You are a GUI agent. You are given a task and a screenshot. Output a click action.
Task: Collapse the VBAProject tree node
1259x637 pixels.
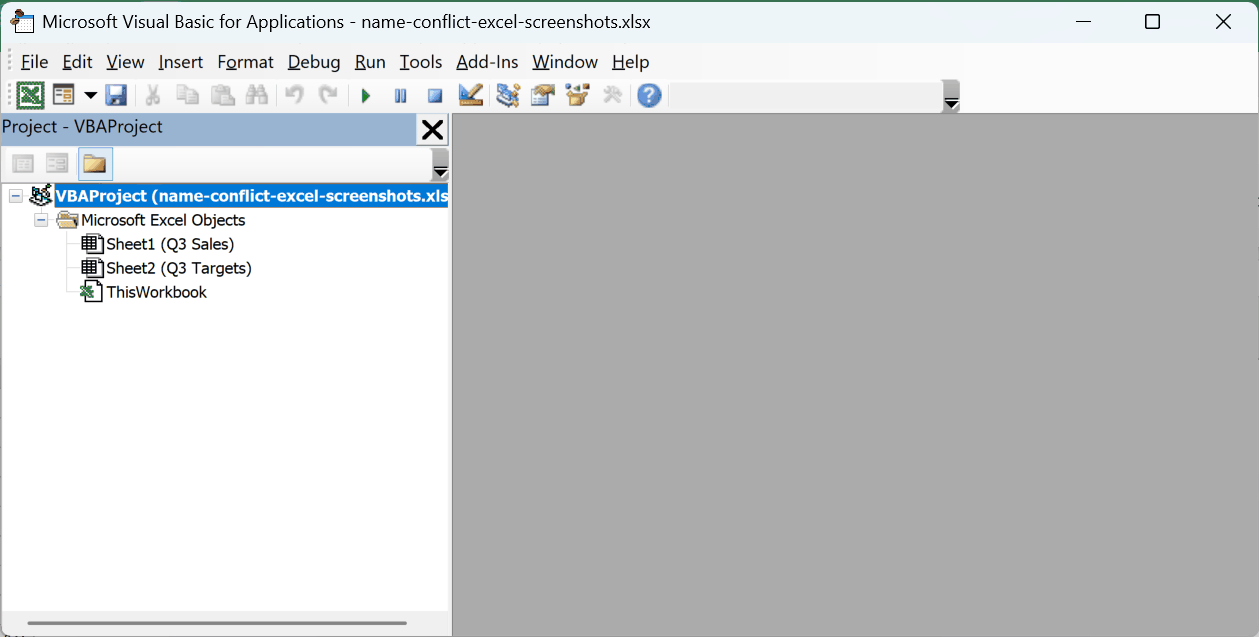click(16, 196)
